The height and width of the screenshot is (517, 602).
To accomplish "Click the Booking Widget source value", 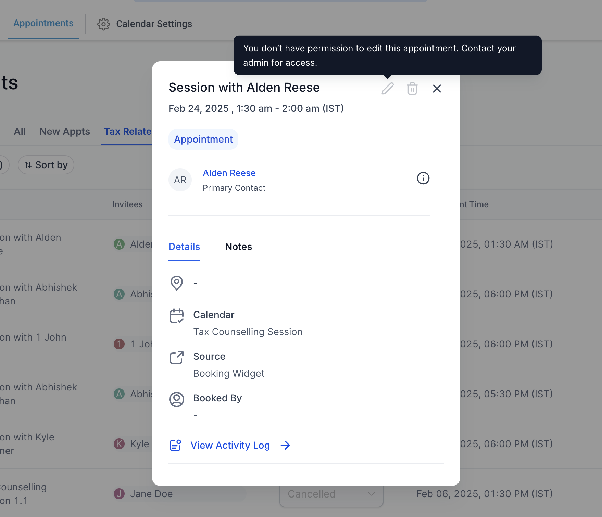I will [228, 373].
